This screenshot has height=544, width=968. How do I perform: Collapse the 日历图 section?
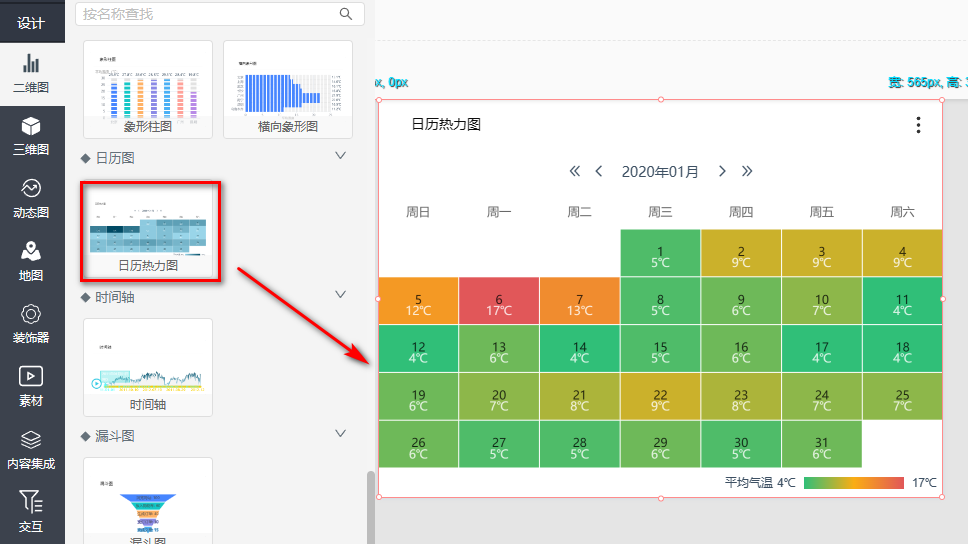click(340, 156)
